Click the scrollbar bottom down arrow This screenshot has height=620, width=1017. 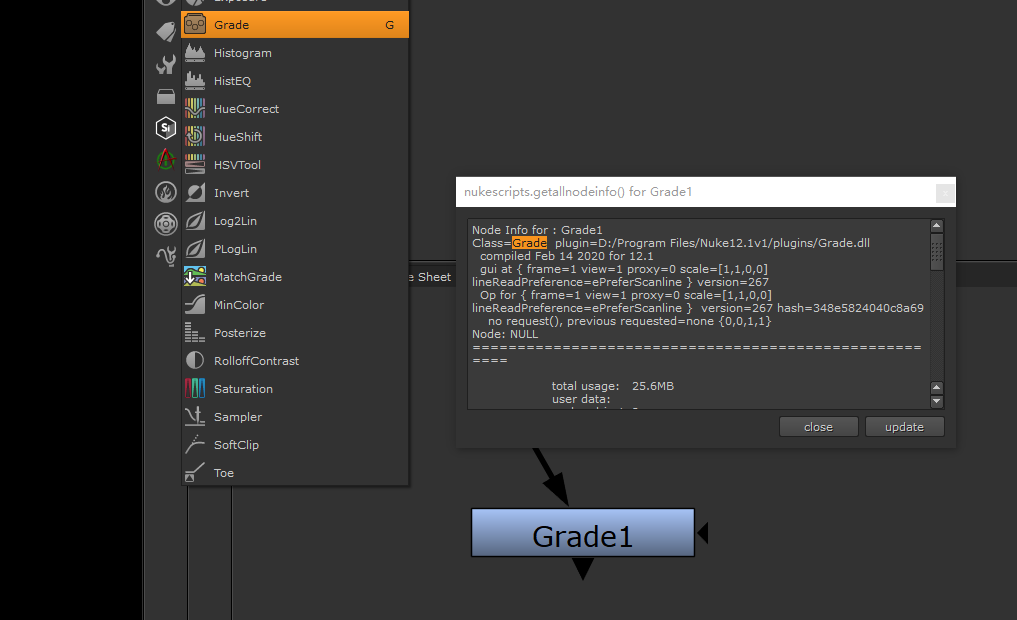pos(937,401)
